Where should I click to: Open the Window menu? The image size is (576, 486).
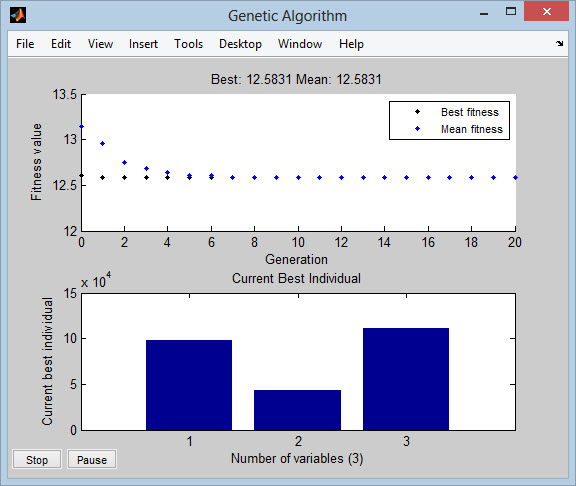[300, 44]
